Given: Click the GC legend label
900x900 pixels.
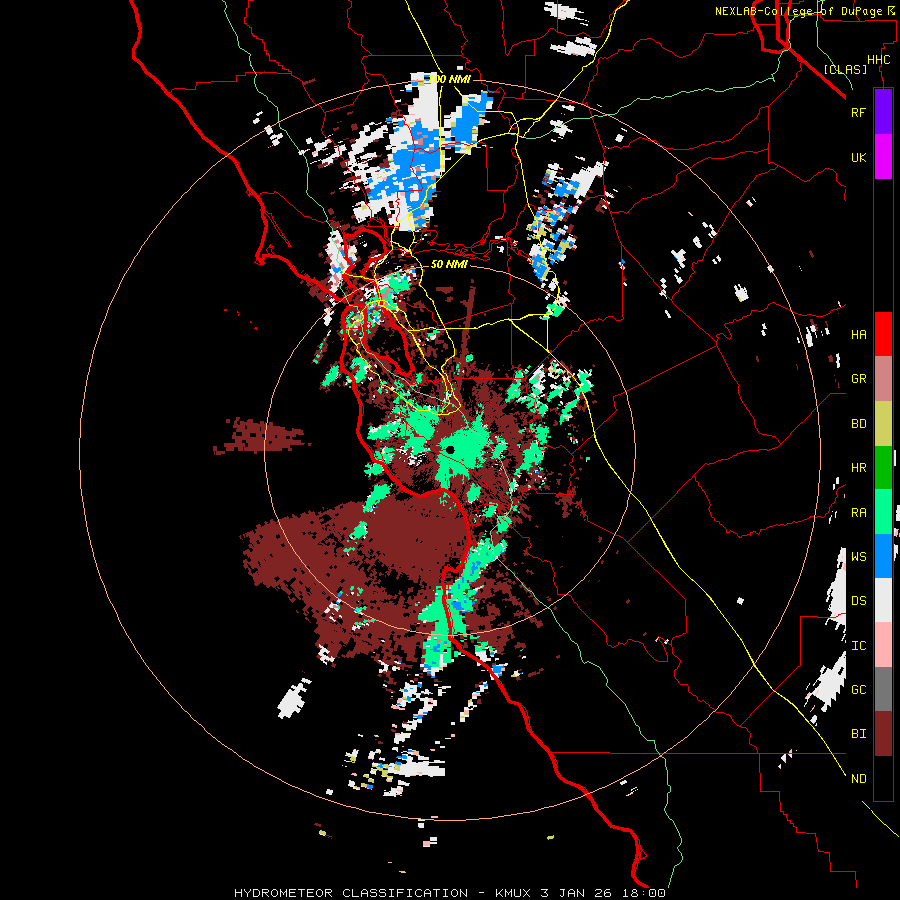Looking at the screenshot, I should (858, 689).
